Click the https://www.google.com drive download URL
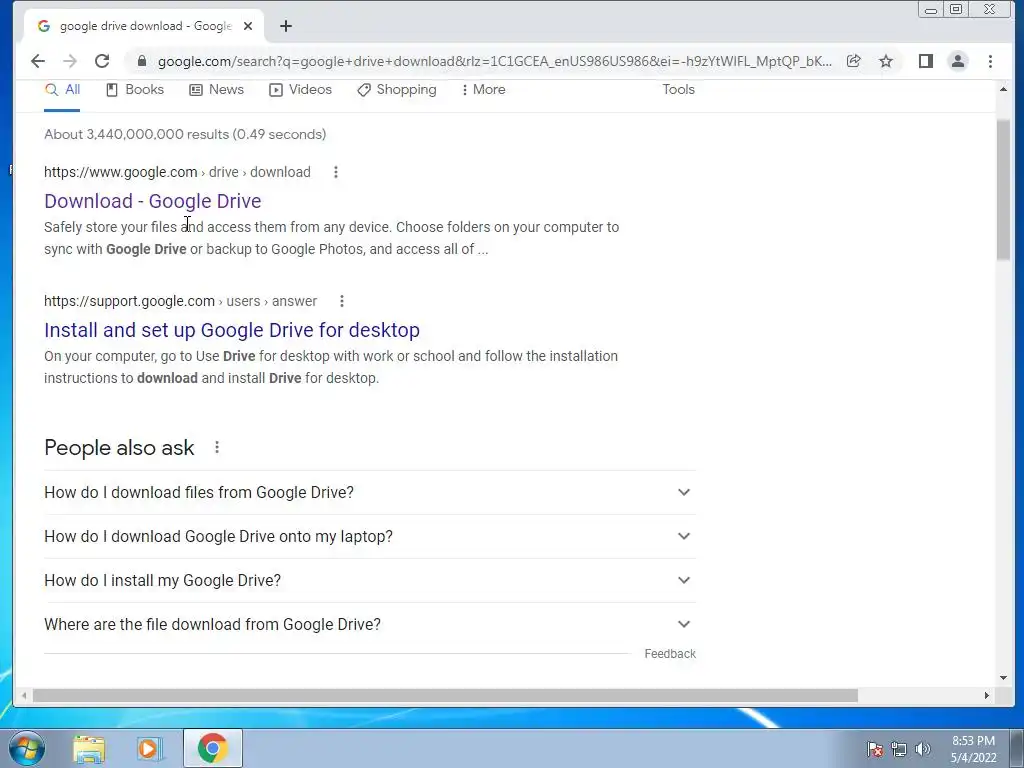Screen dimensions: 1024x768 (x=177, y=172)
